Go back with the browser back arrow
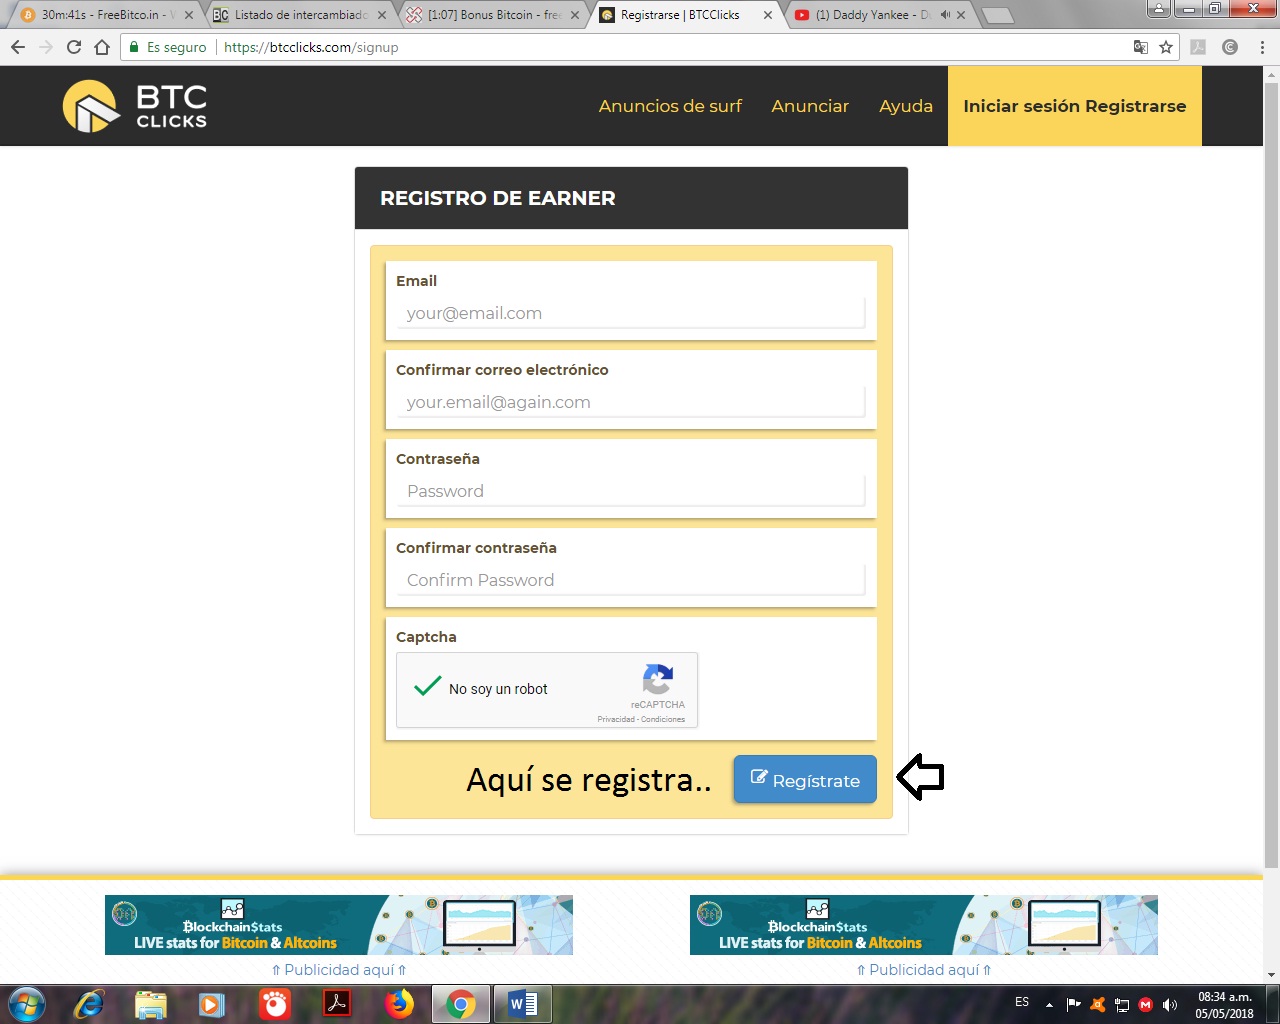This screenshot has width=1280, height=1024. (18, 47)
